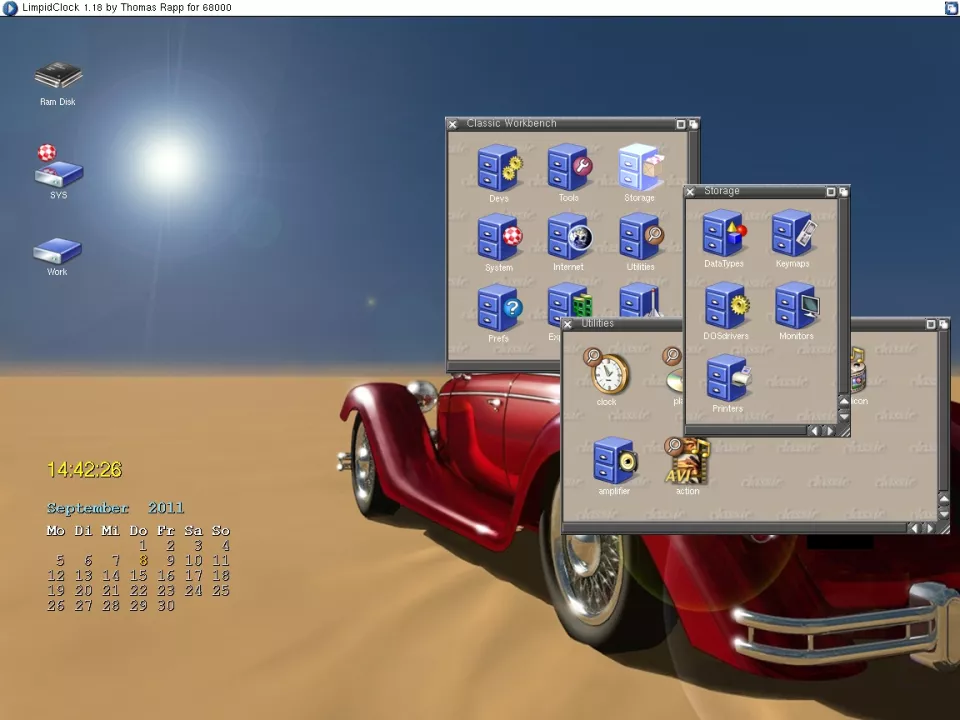Open the Printers drawer
This screenshot has height=720, width=960.
coord(728,379)
